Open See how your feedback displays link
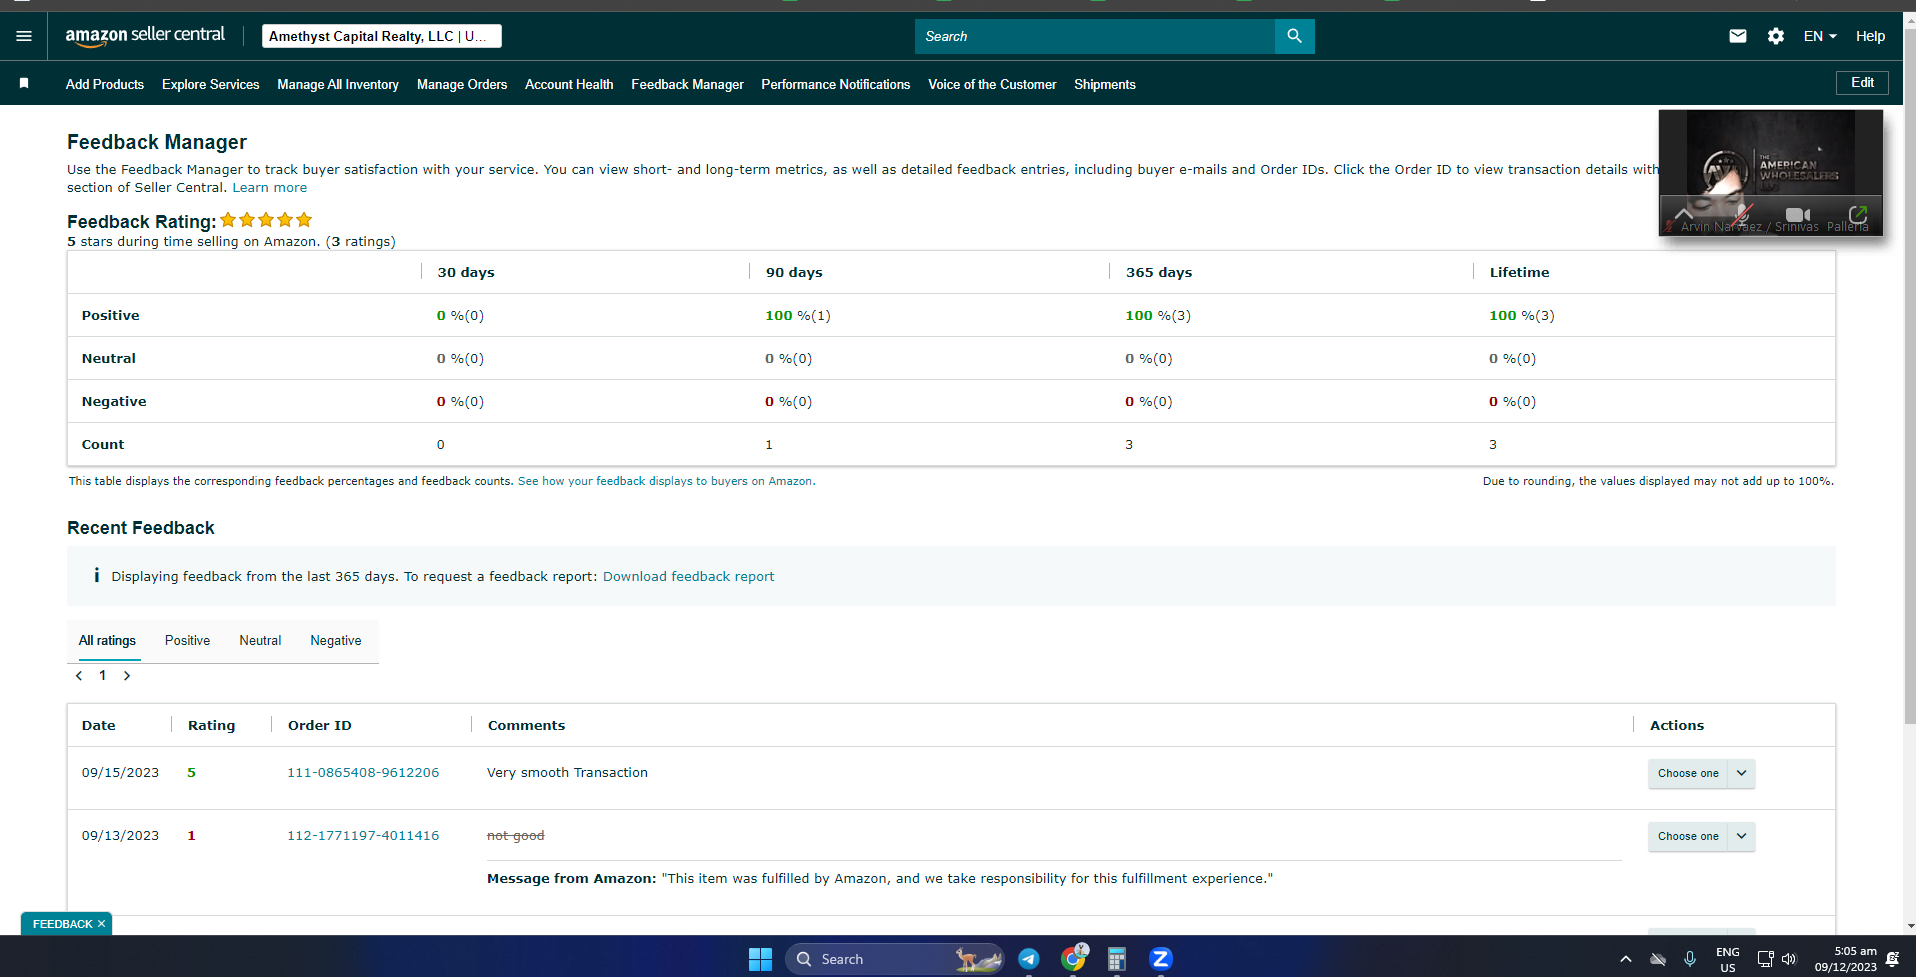This screenshot has height=977, width=1916. [x=665, y=481]
